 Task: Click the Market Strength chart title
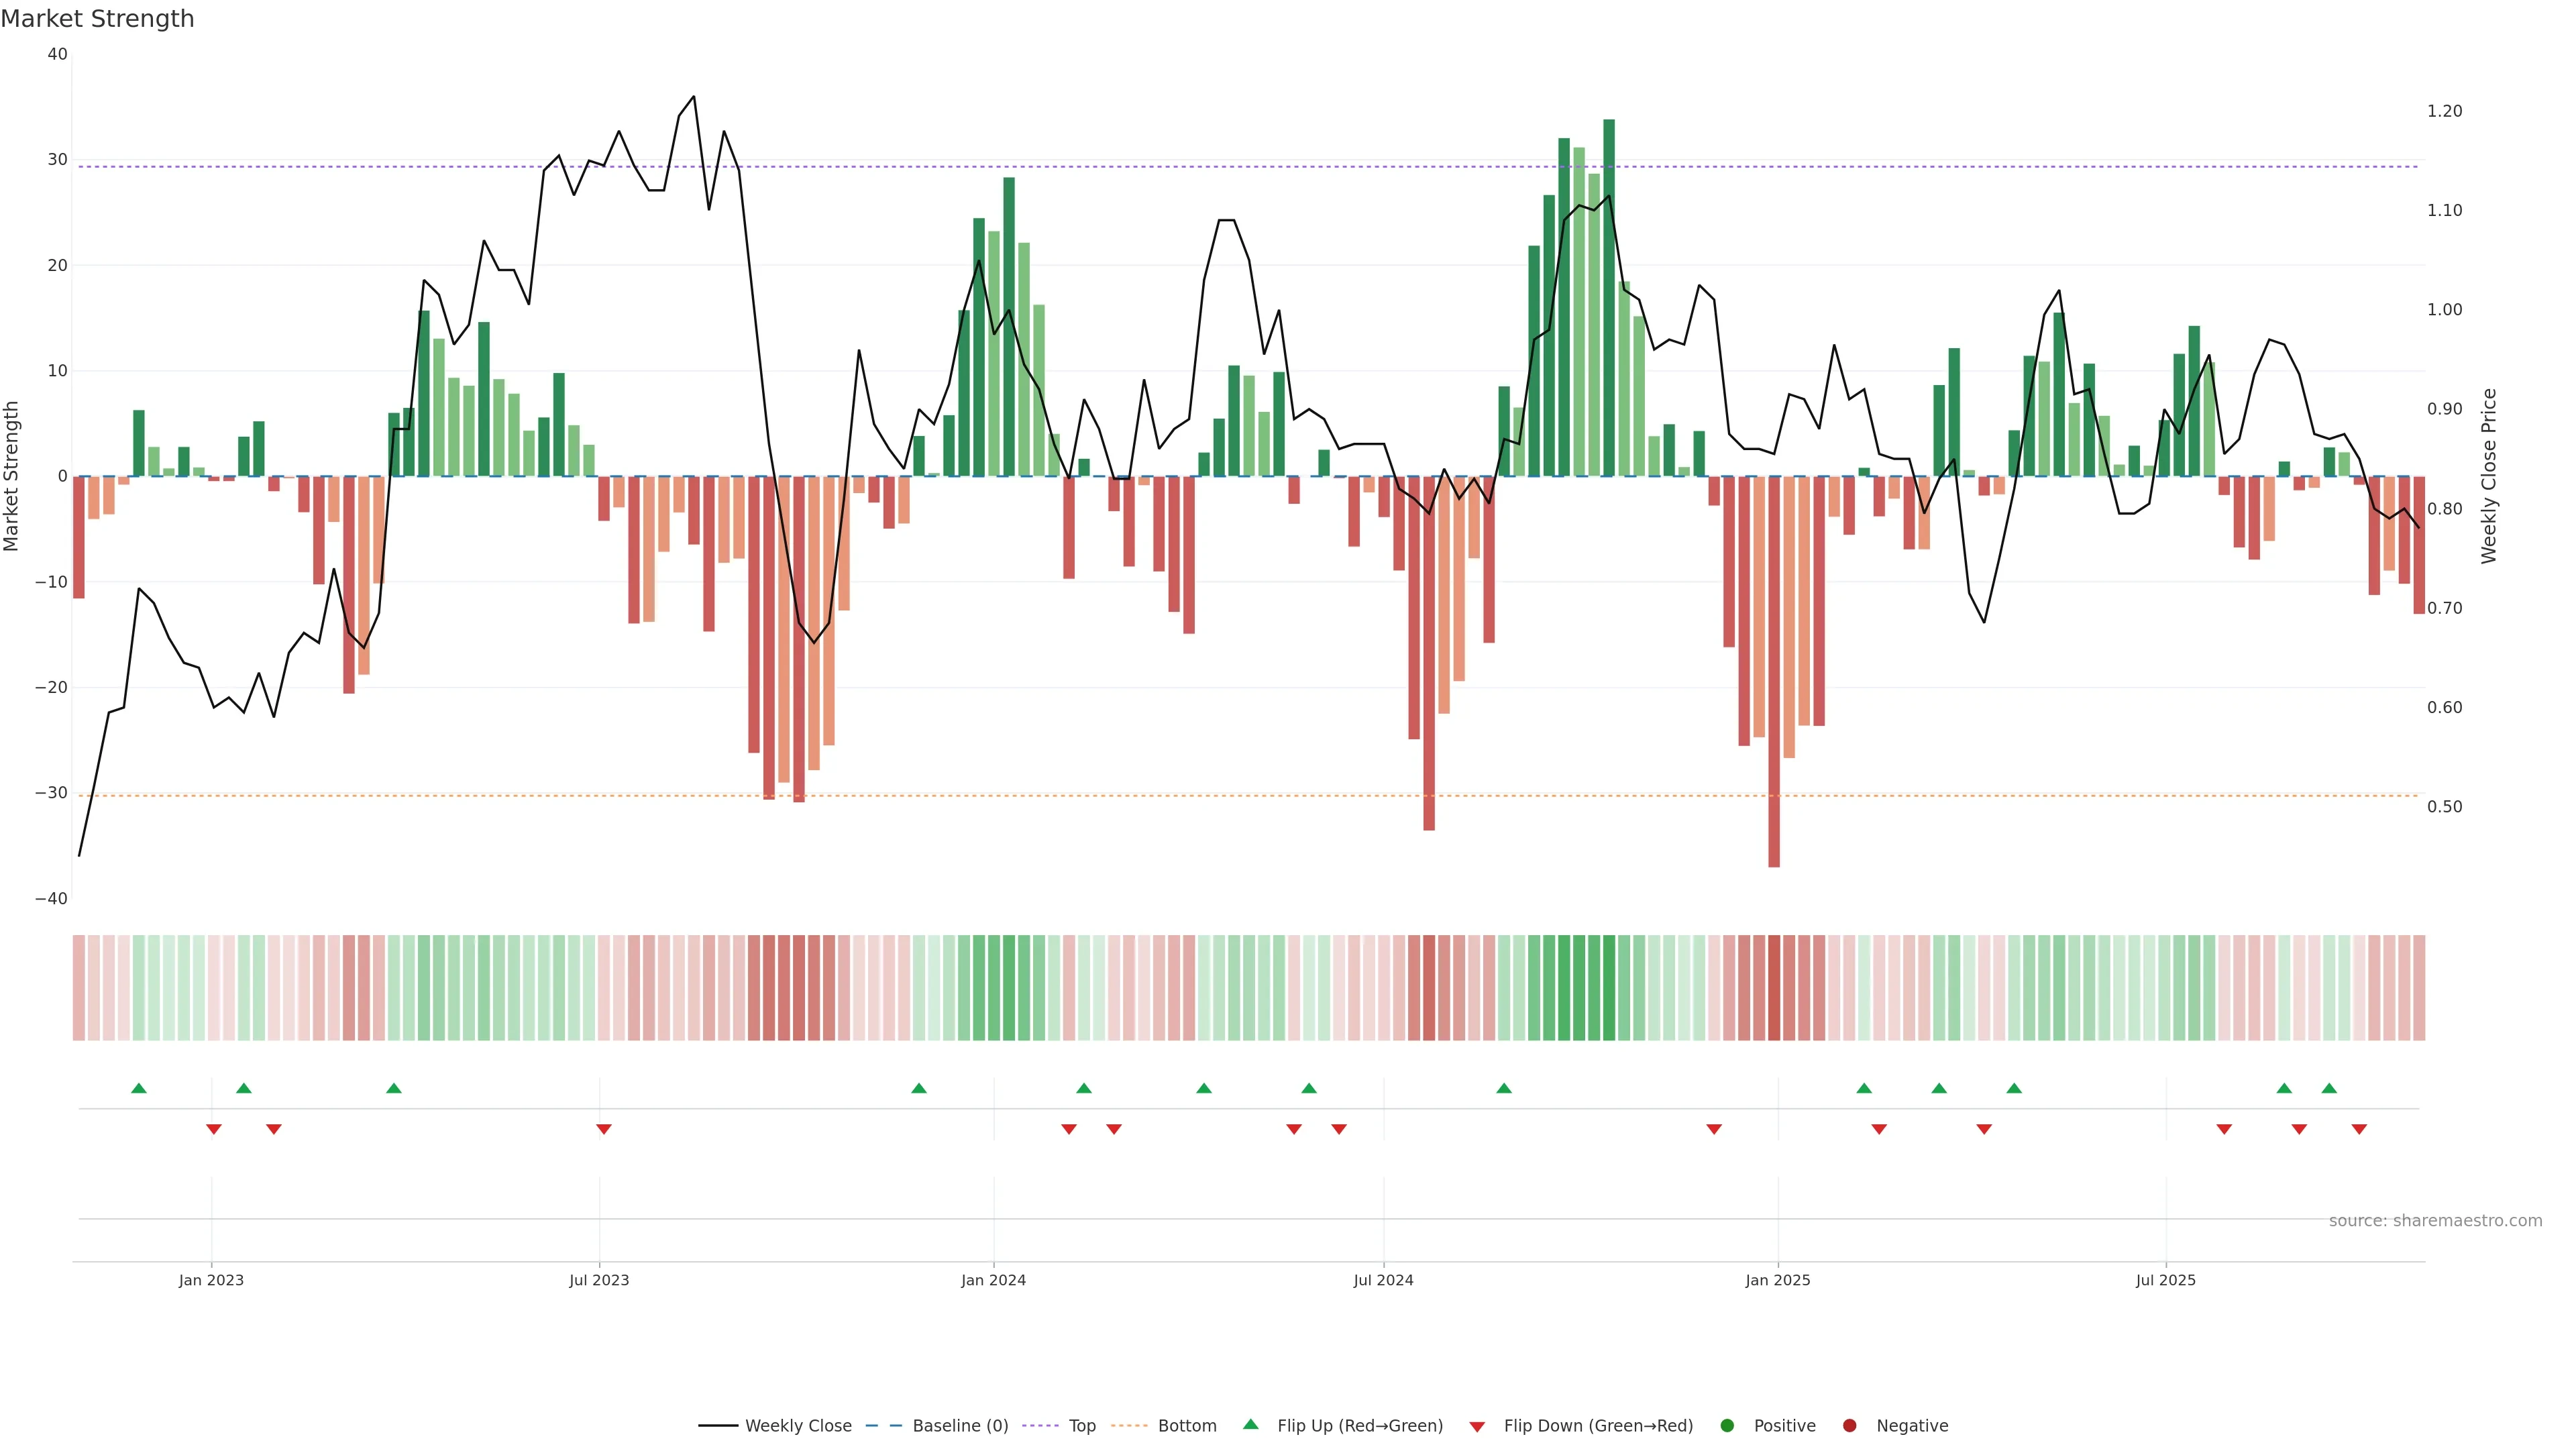97,19
